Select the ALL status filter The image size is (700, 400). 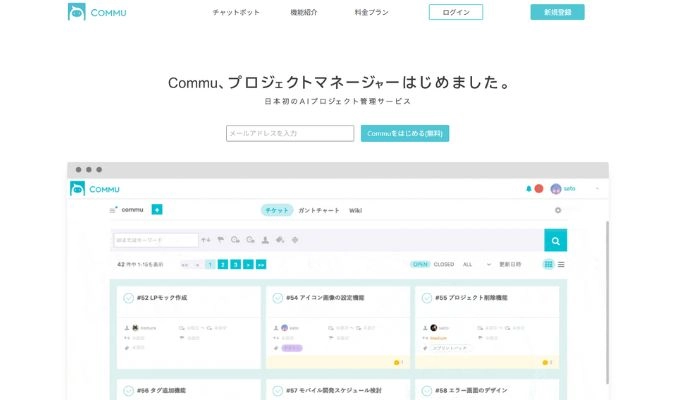[467, 264]
